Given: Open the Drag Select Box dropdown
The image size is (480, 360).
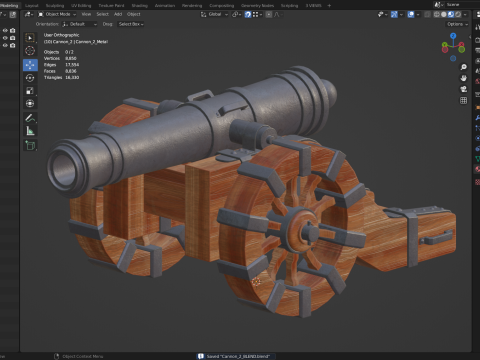Looking at the screenshot, I should (131, 24).
